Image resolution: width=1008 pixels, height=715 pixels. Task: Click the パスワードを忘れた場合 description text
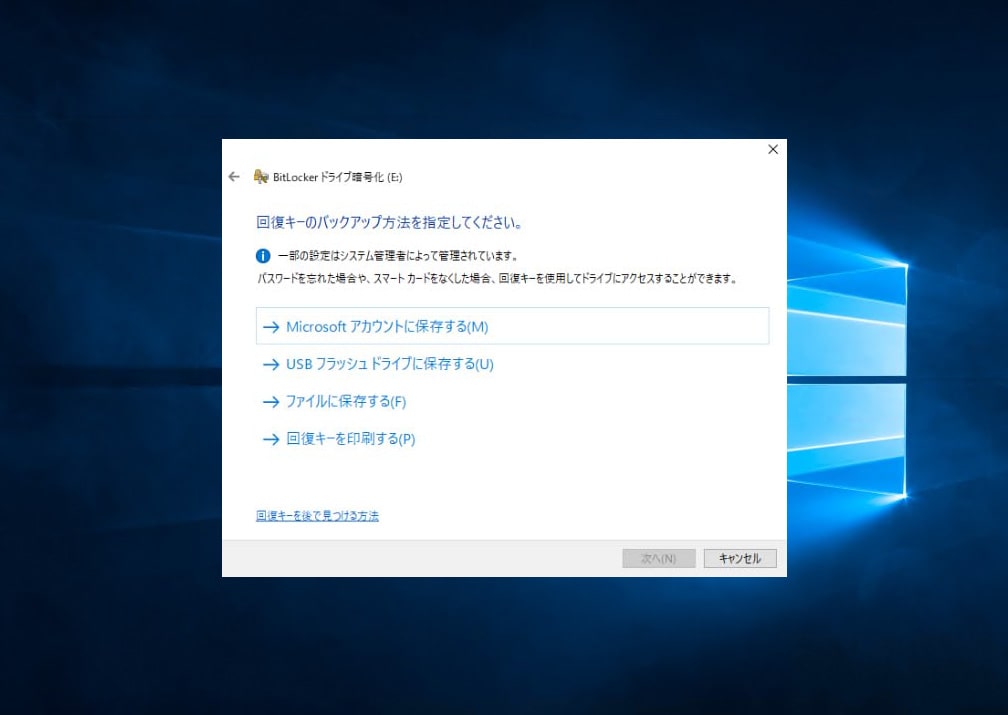(497, 279)
